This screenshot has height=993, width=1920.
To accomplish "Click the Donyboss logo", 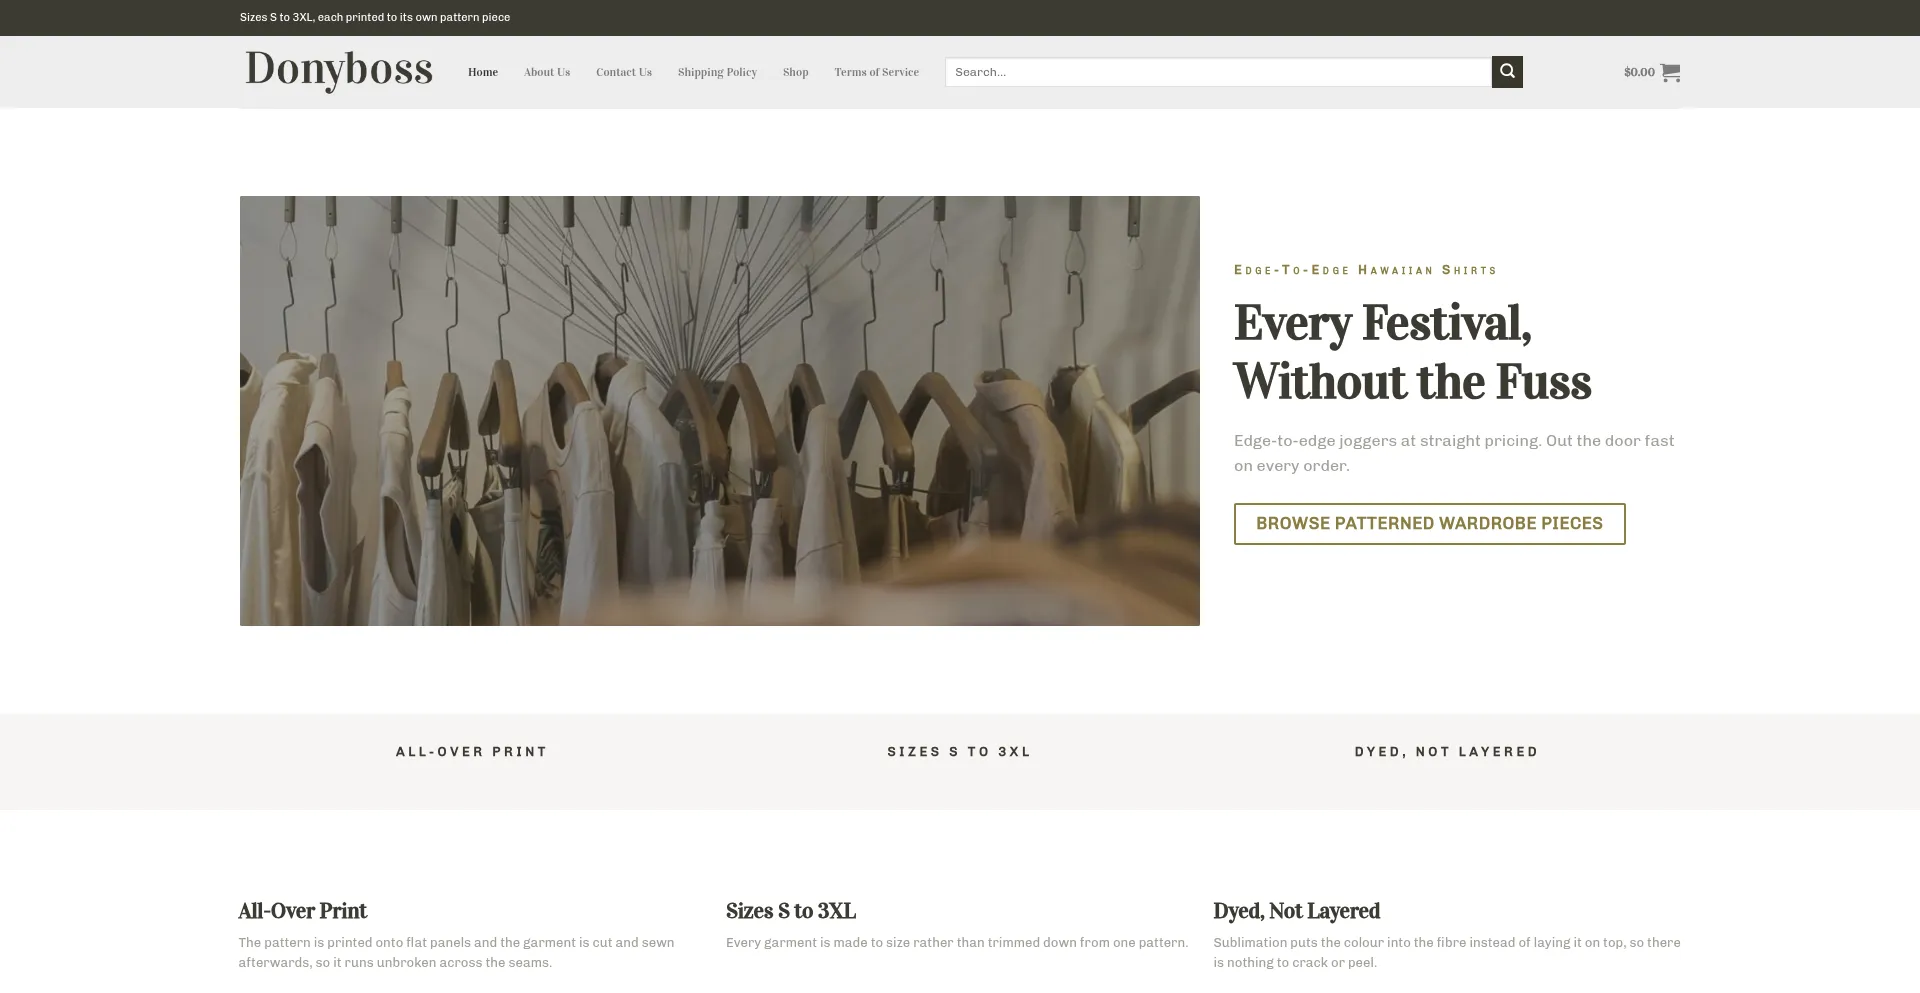I will point(339,70).
